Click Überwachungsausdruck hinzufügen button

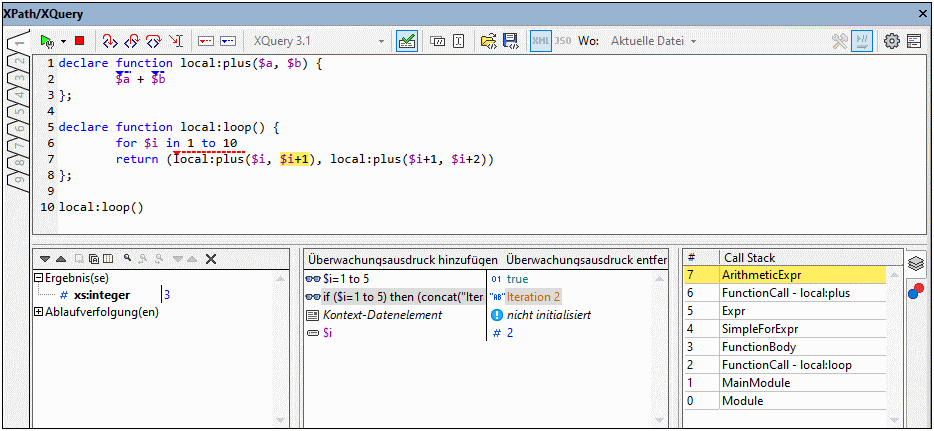[x=402, y=259]
